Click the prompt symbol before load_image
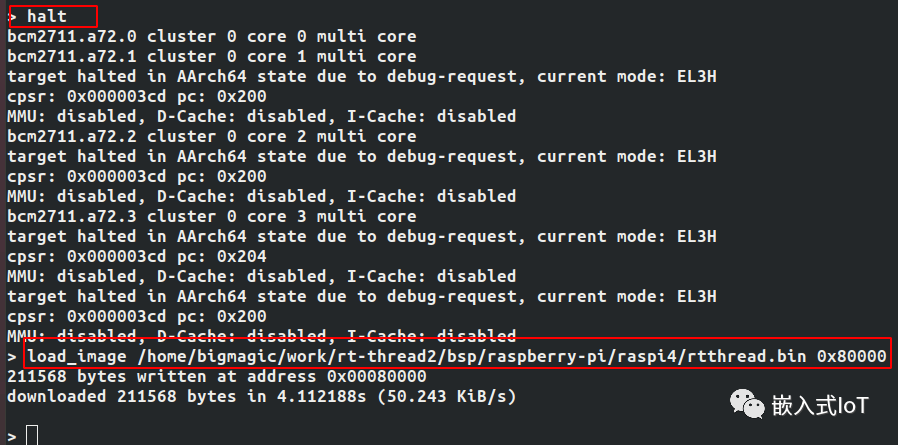This screenshot has width=898, height=445. click(12, 357)
